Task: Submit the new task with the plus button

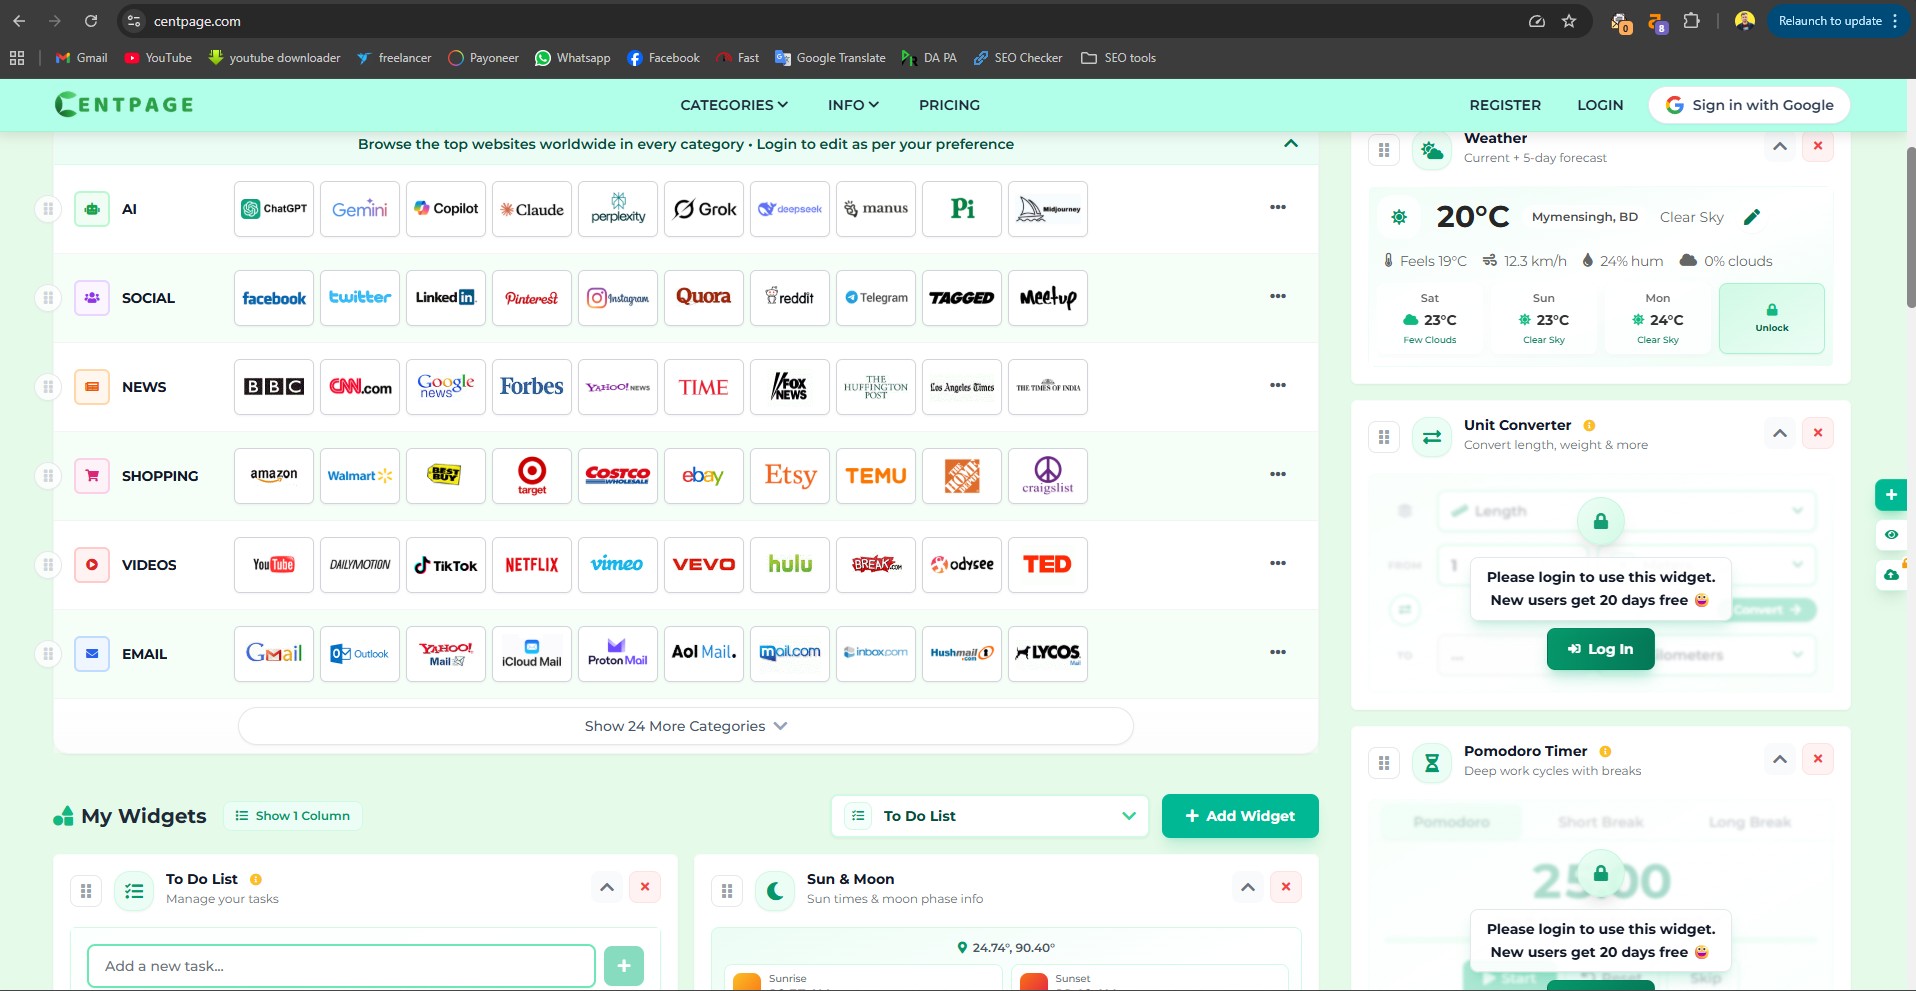Action: coord(624,966)
